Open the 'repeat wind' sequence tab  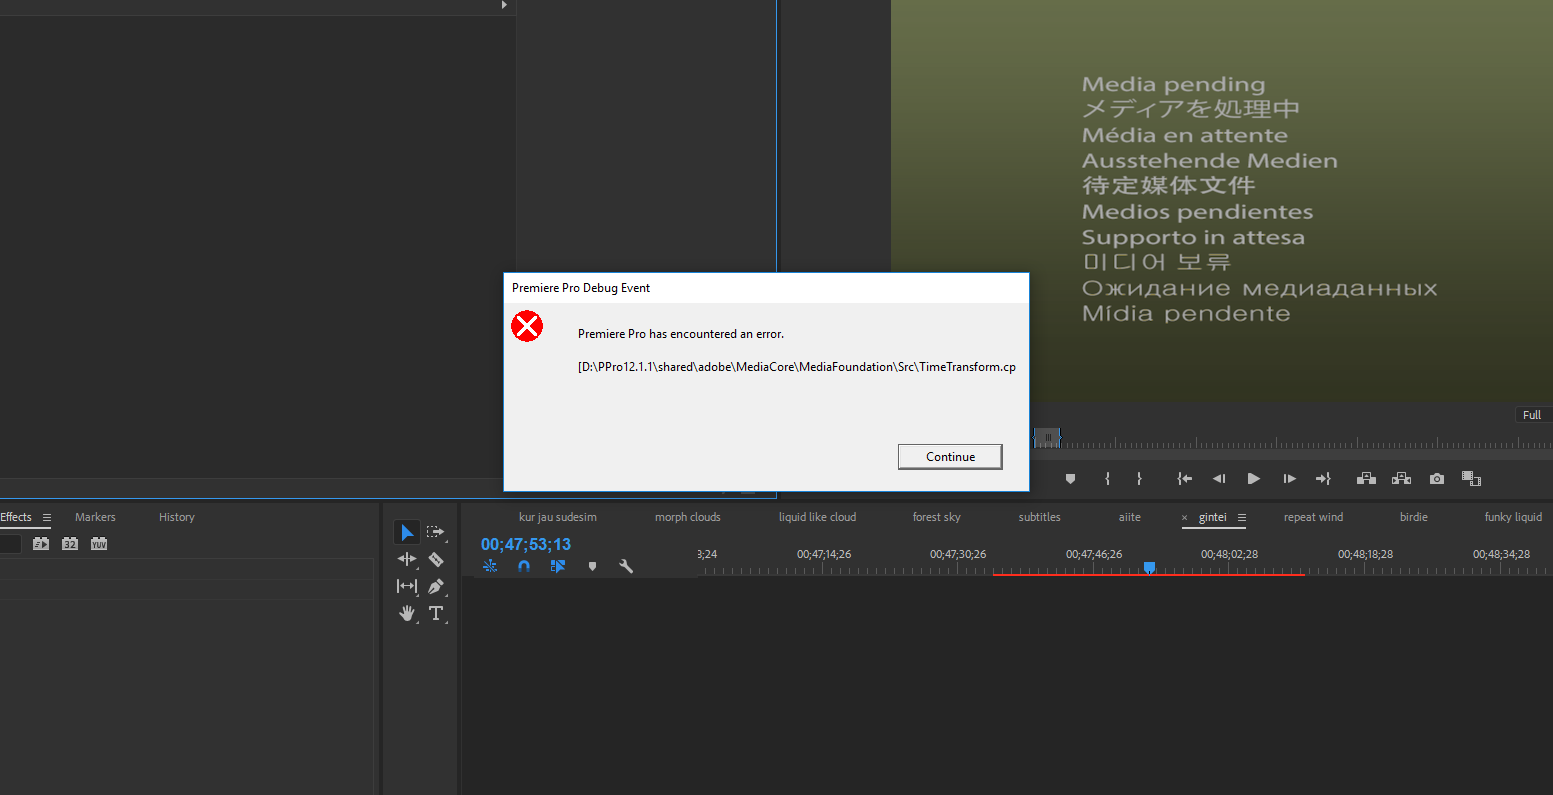(1313, 517)
